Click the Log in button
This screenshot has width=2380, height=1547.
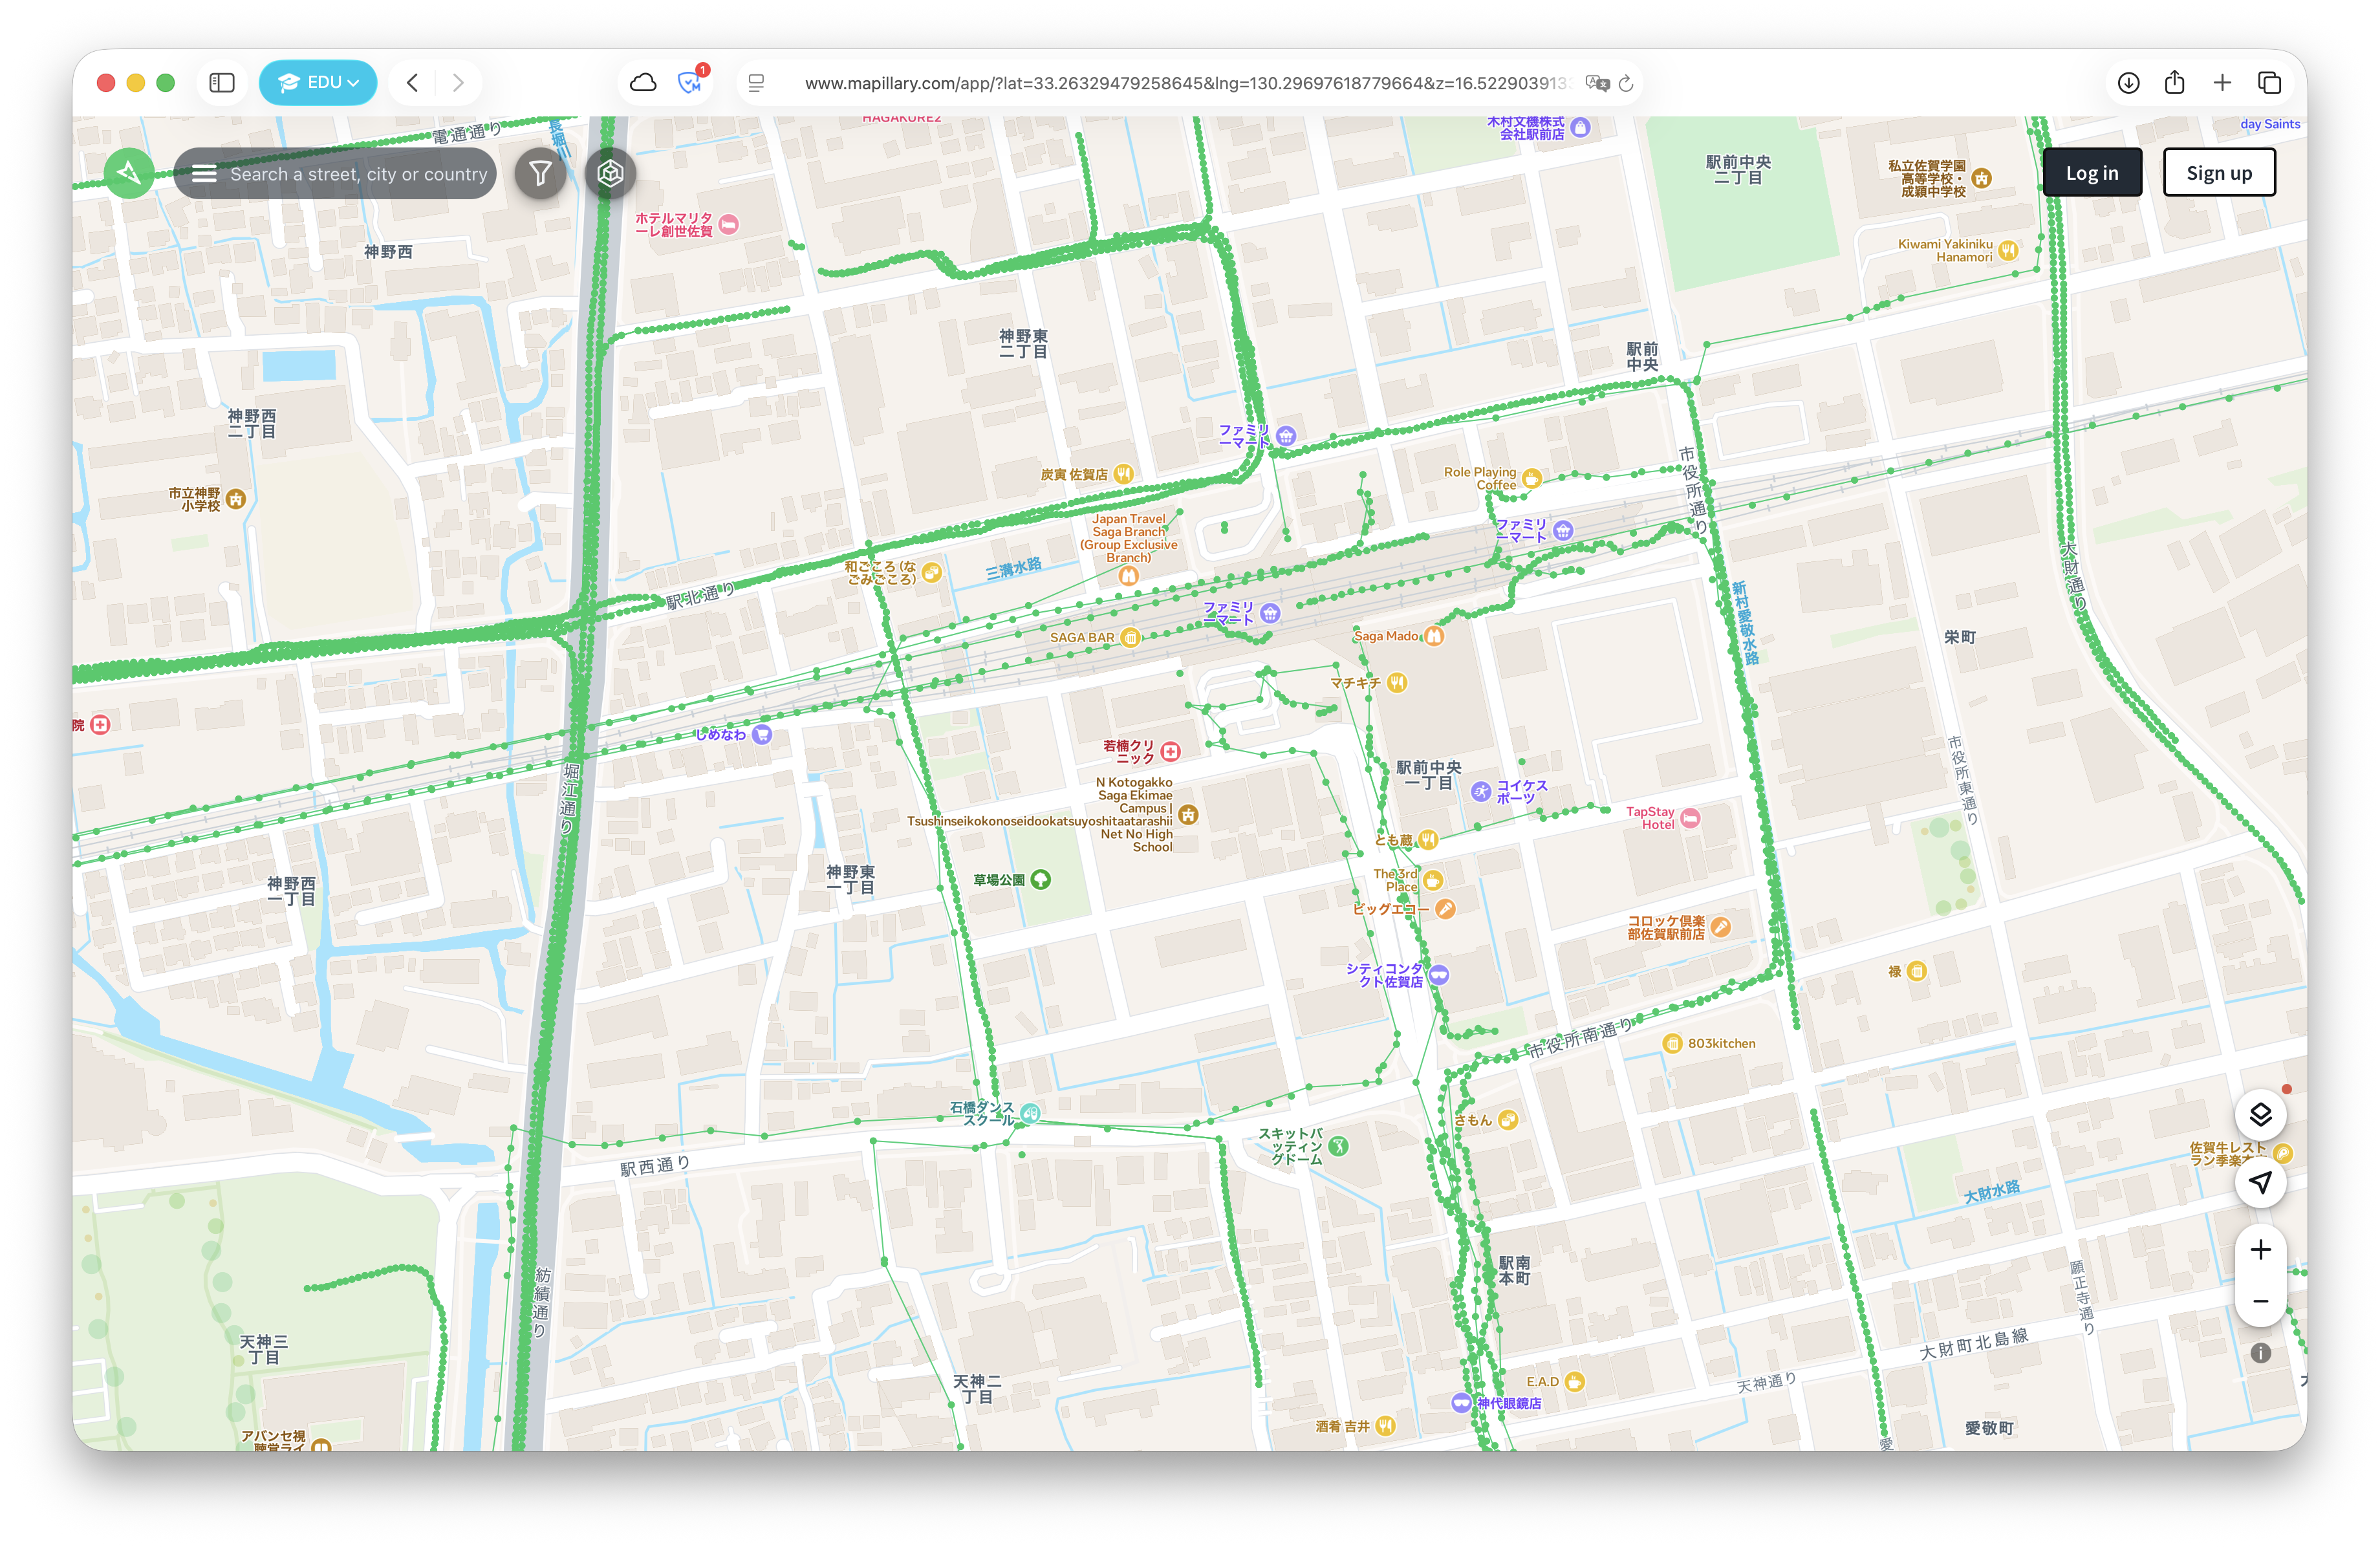pos(2092,173)
